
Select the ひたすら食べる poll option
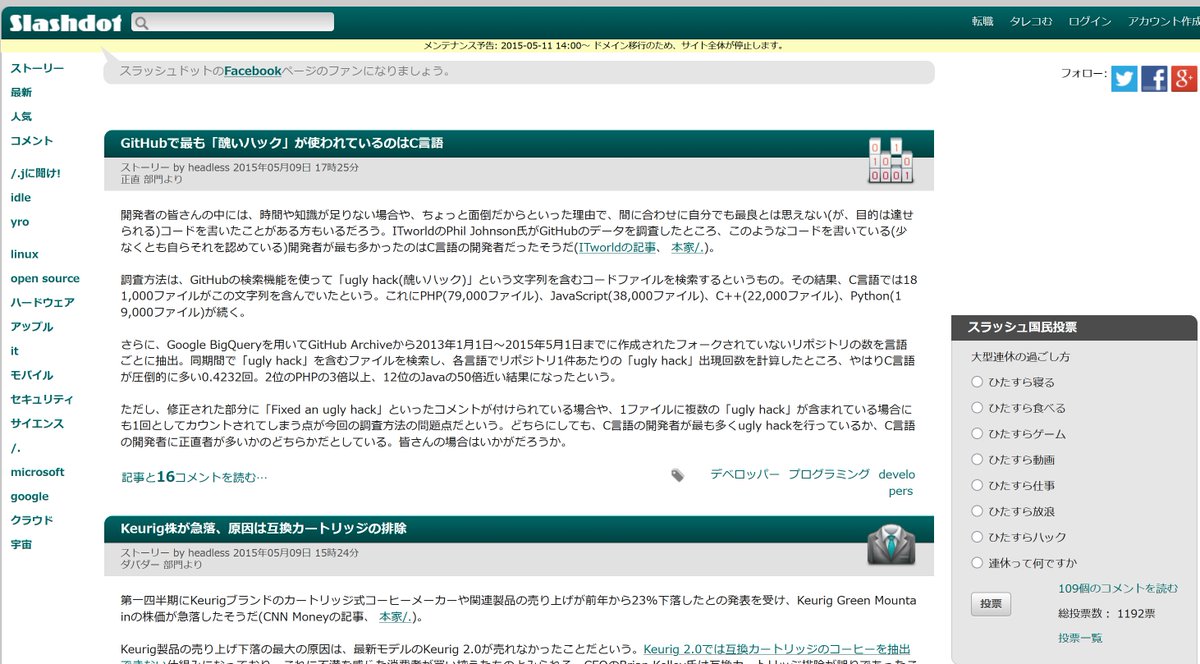click(x=977, y=408)
